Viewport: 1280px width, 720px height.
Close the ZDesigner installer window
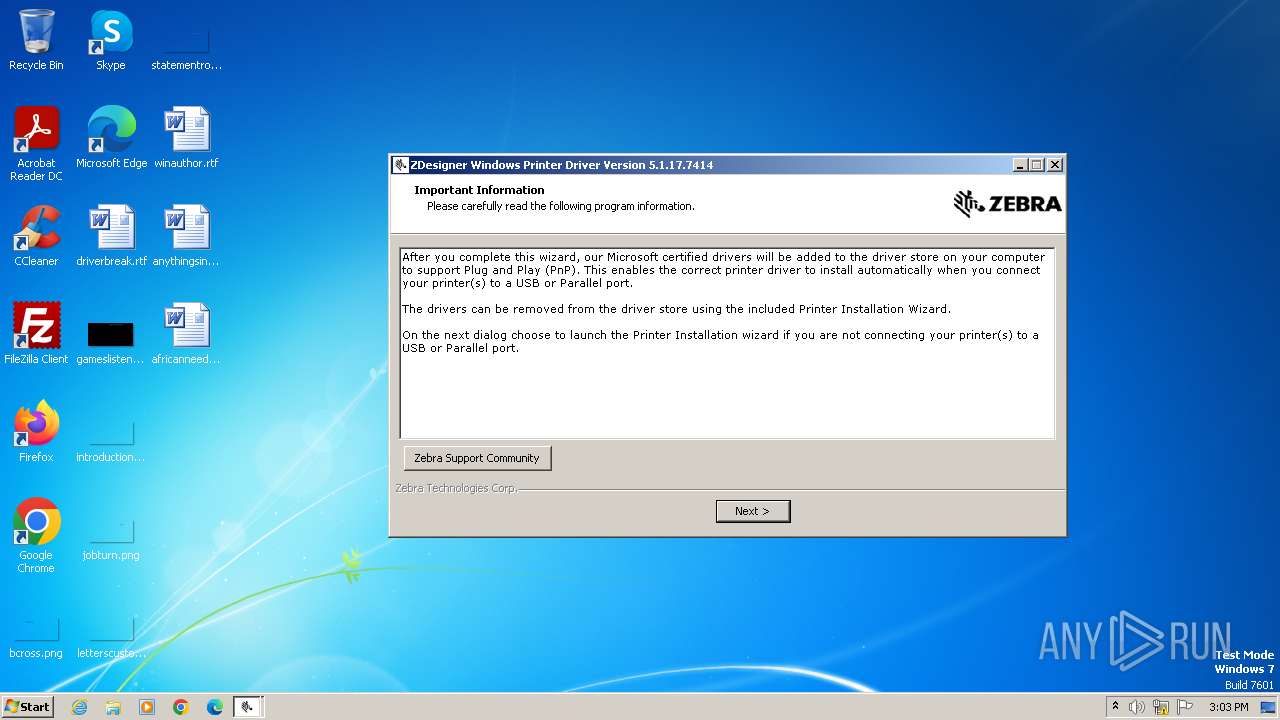click(1054, 165)
